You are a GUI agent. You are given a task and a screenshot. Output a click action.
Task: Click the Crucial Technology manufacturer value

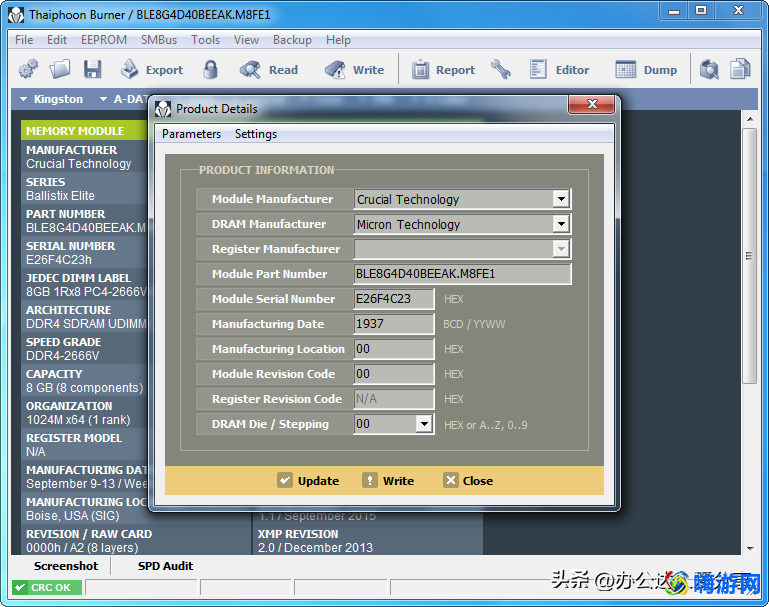click(78, 164)
